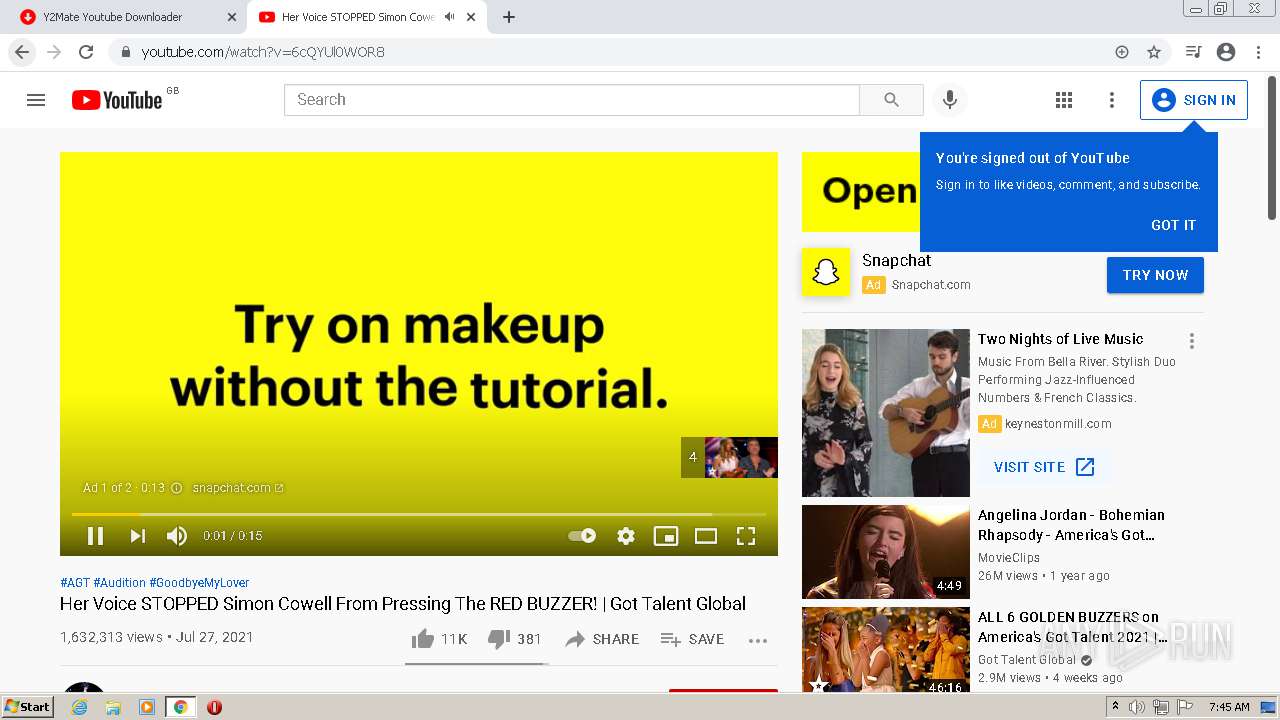The height and width of the screenshot is (720, 1280).
Task: Dislike the video with thumbs down
Action: 515,639
